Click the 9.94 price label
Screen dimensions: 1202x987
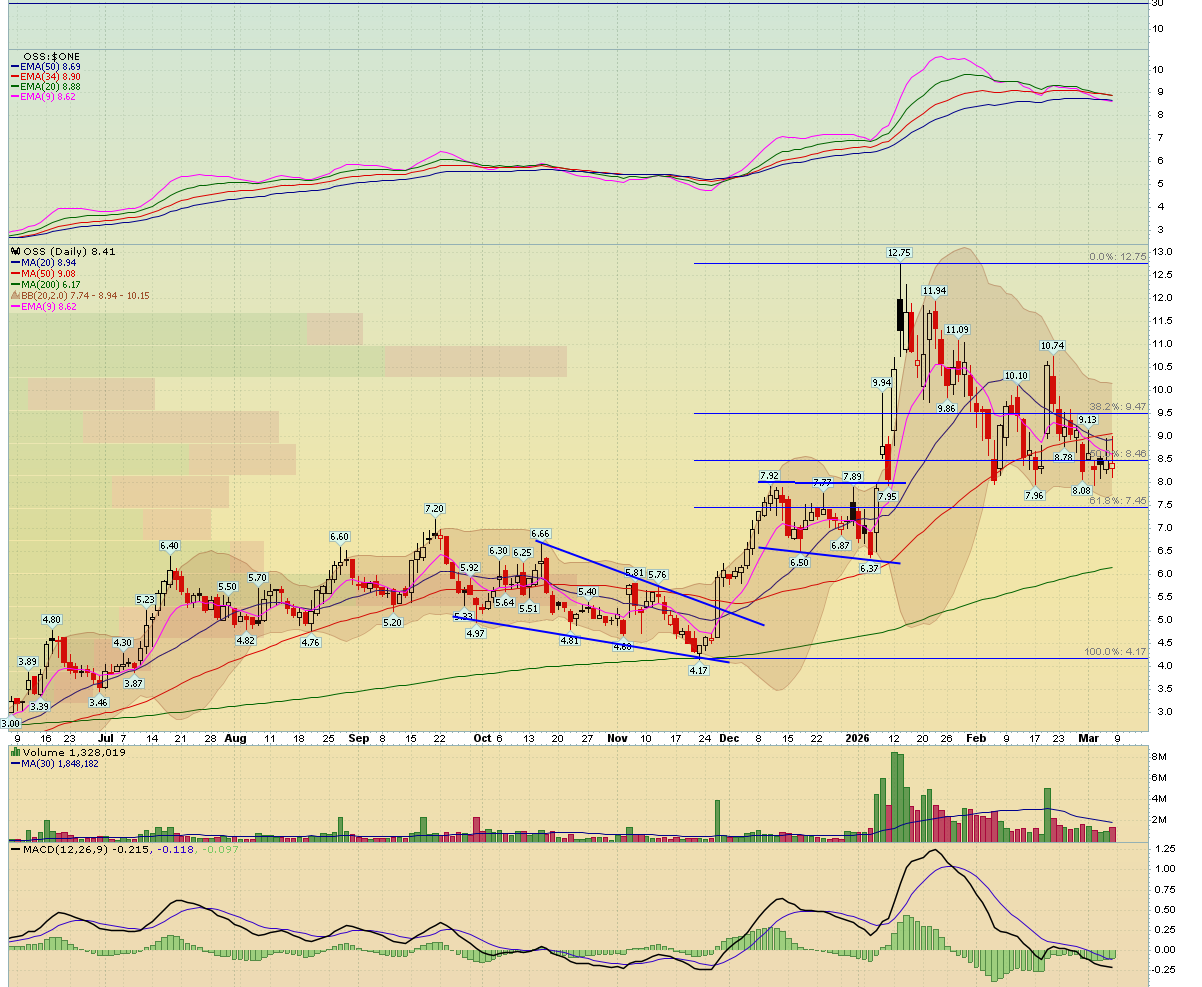point(882,383)
